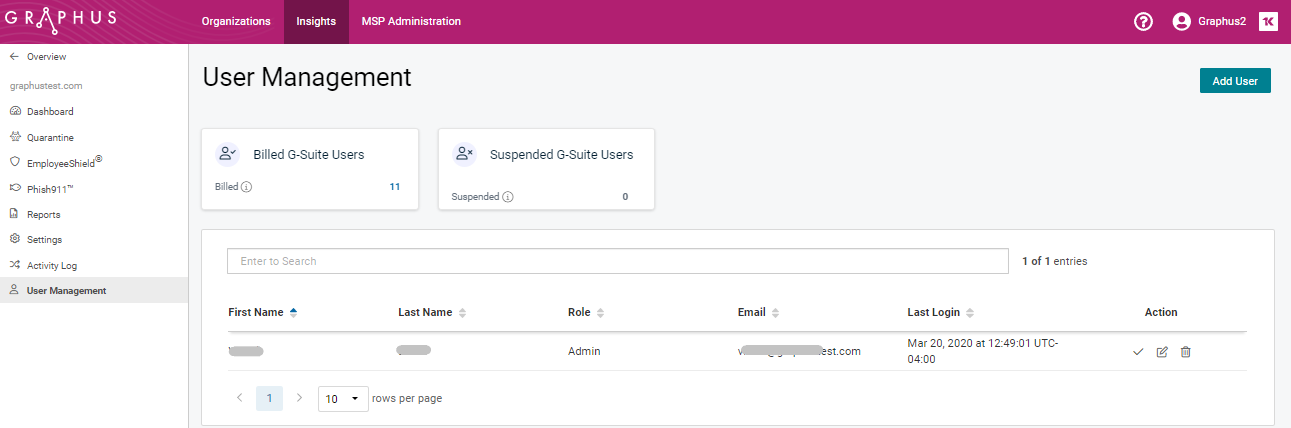This screenshot has width=1291, height=428.
Task: Delete the user with trash icon
Action: [1186, 352]
